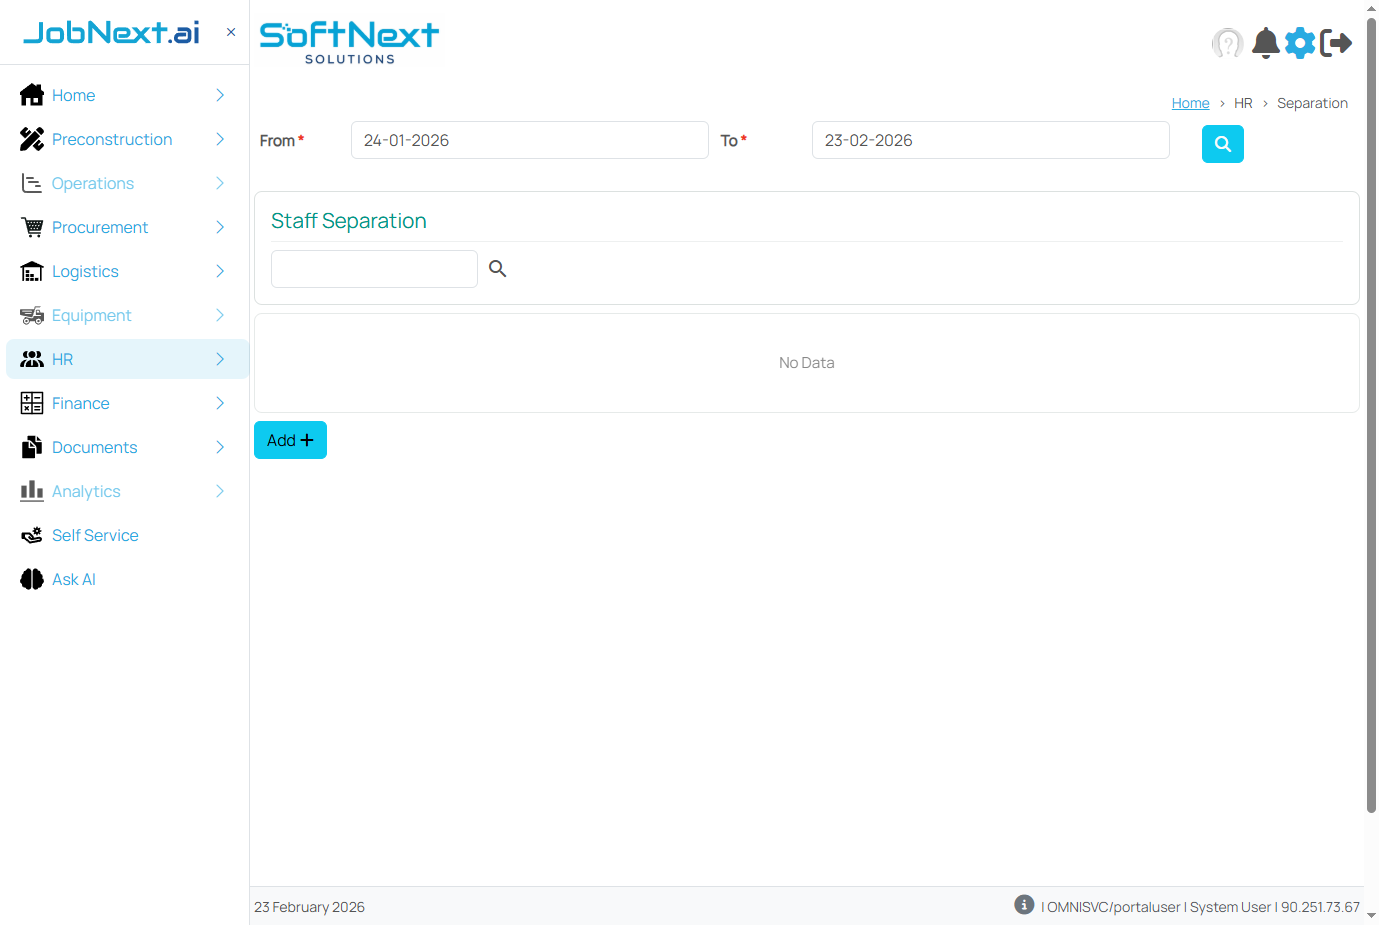The height and width of the screenshot is (925, 1379).
Task: Expand the Documents menu chevron
Action: [x=219, y=447]
